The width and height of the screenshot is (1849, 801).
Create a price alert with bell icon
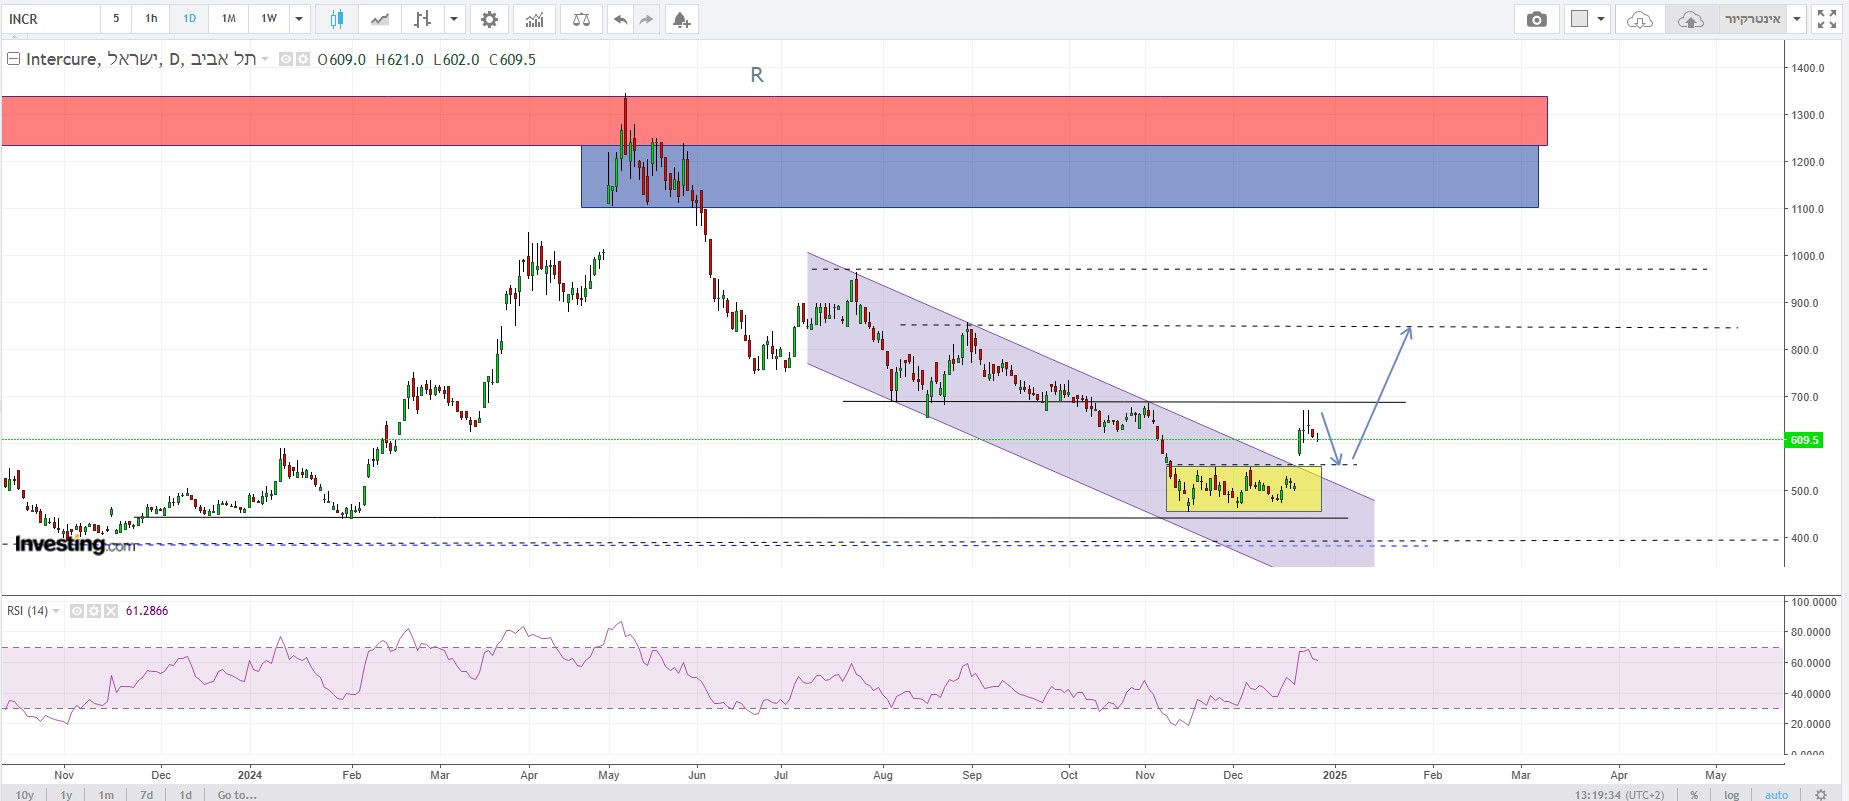pyautogui.click(x=681, y=19)
